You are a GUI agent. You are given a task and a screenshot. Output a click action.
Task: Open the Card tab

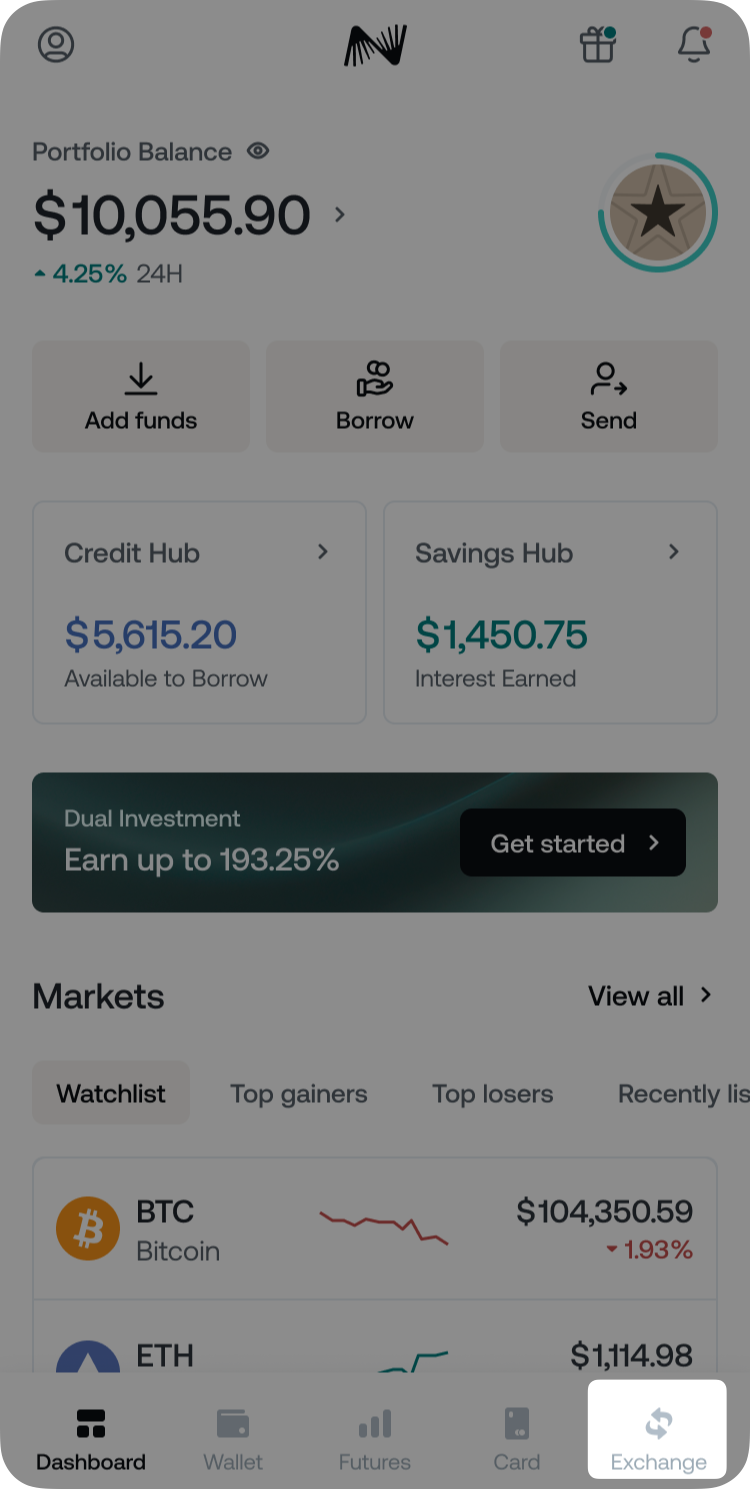pos(517,1440)
